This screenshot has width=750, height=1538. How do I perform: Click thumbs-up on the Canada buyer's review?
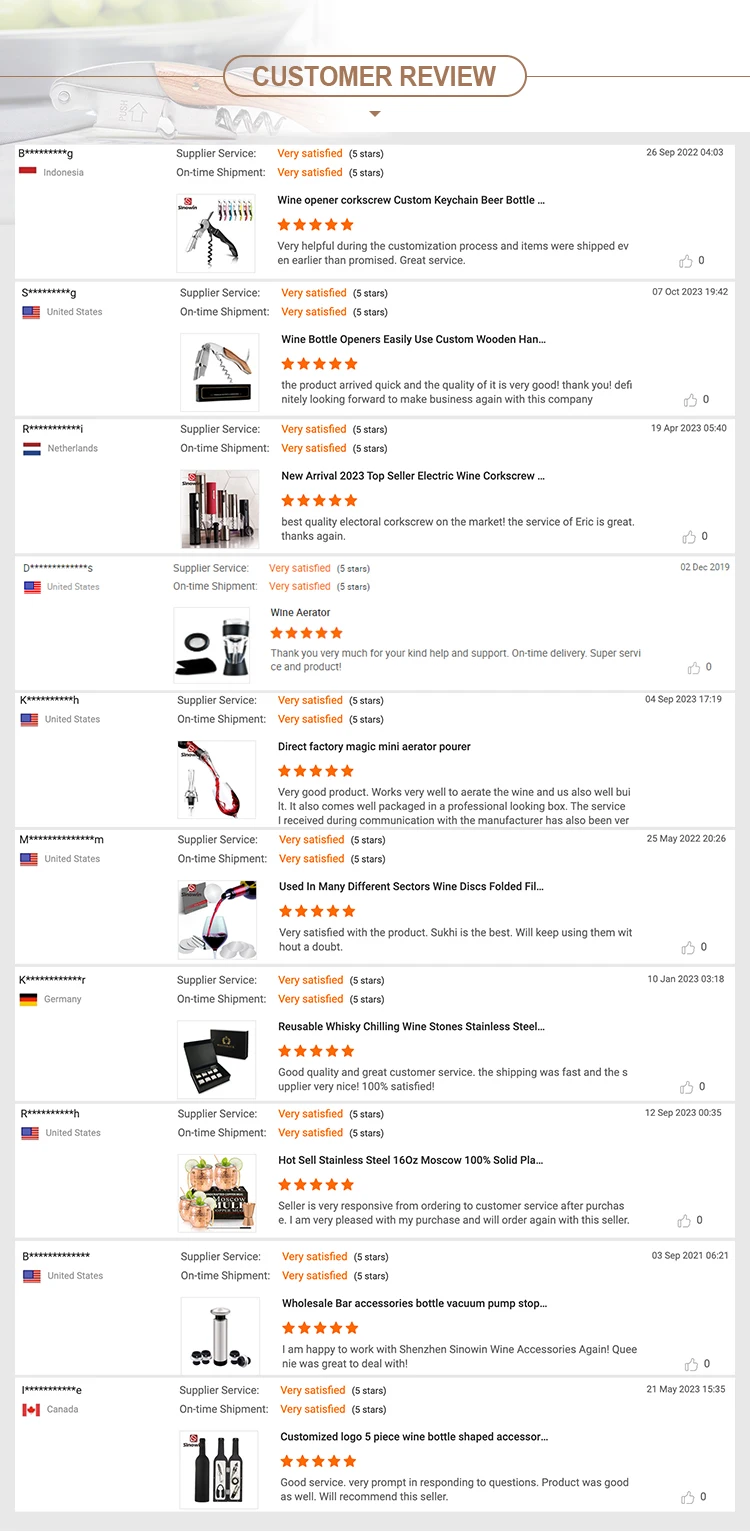coord(689,1498)
